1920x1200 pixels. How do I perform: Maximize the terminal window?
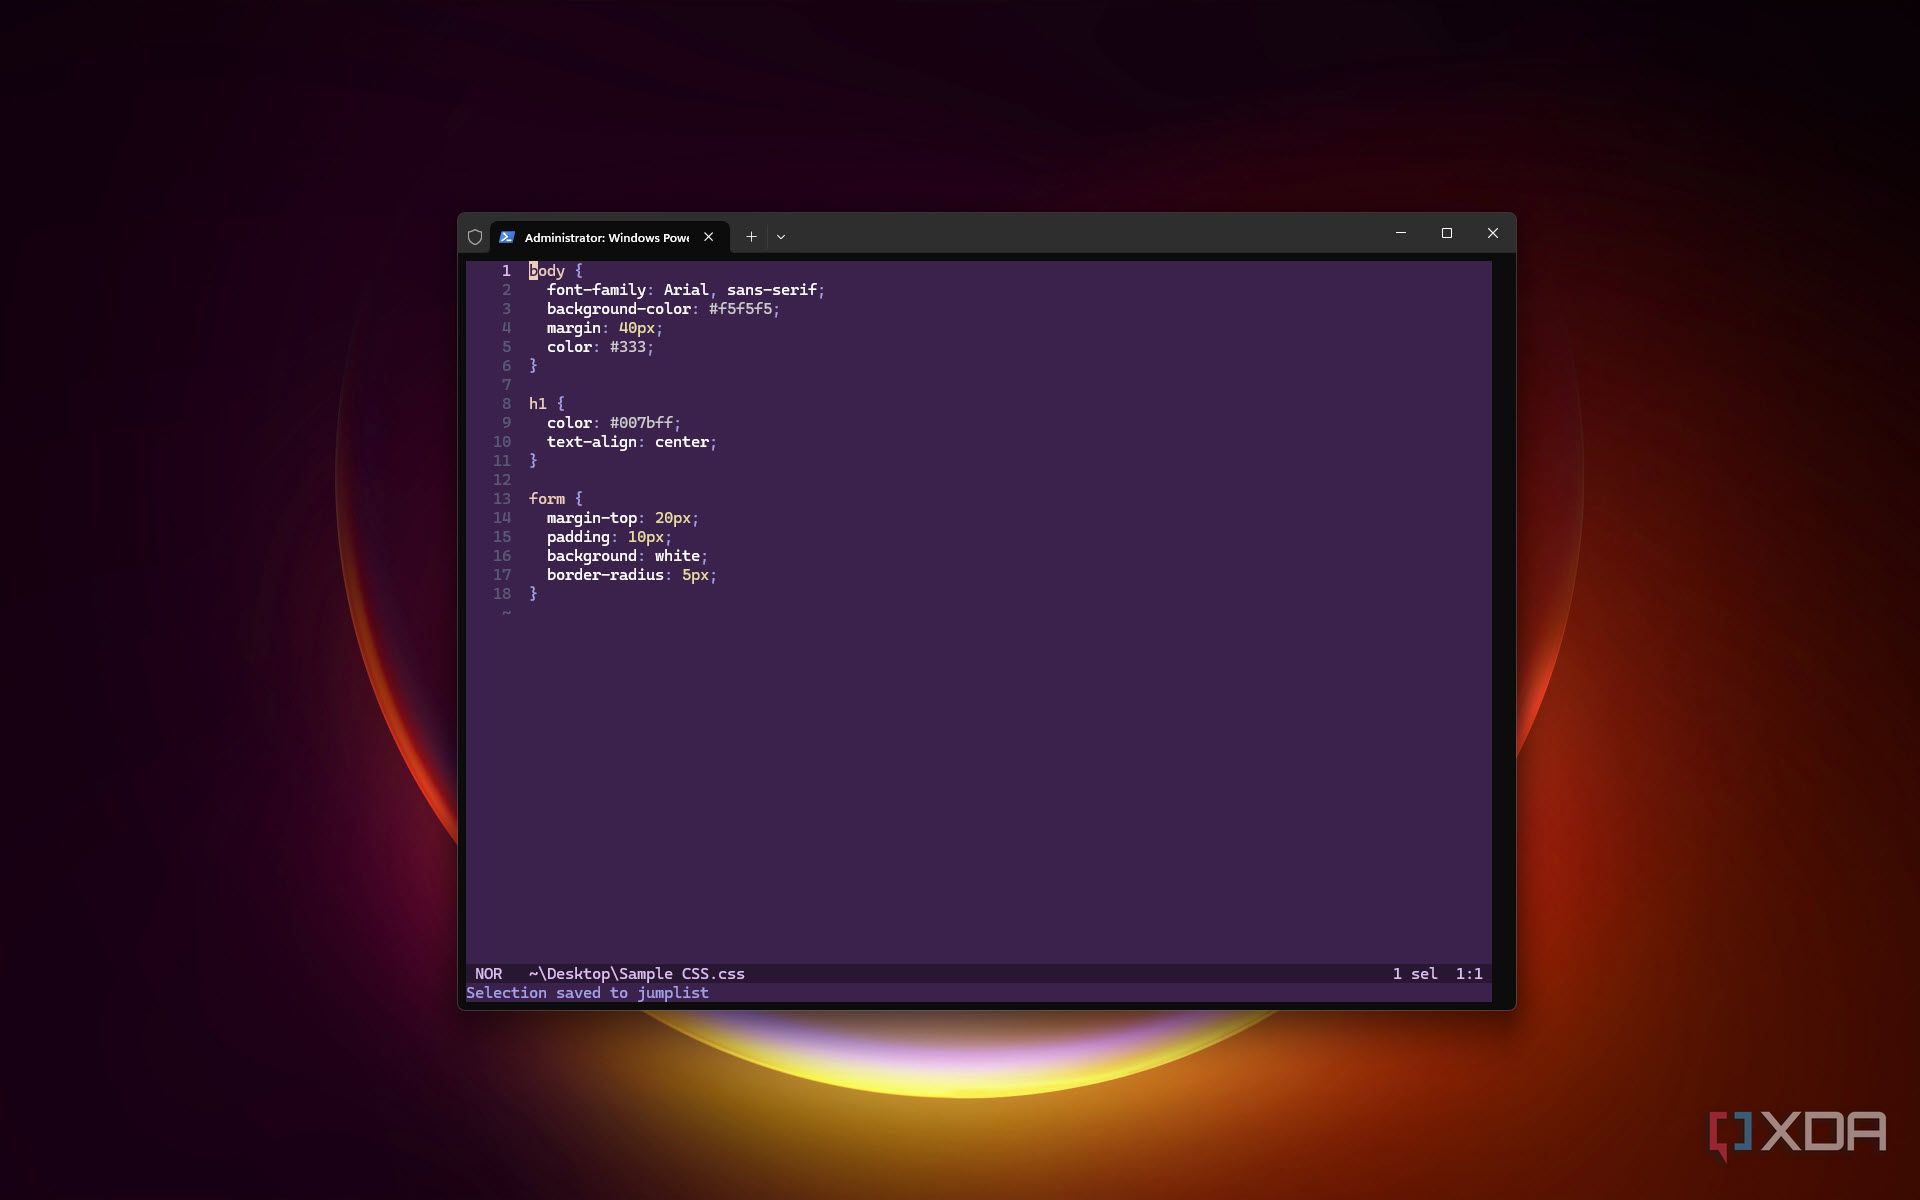[x=1446, y=233]
